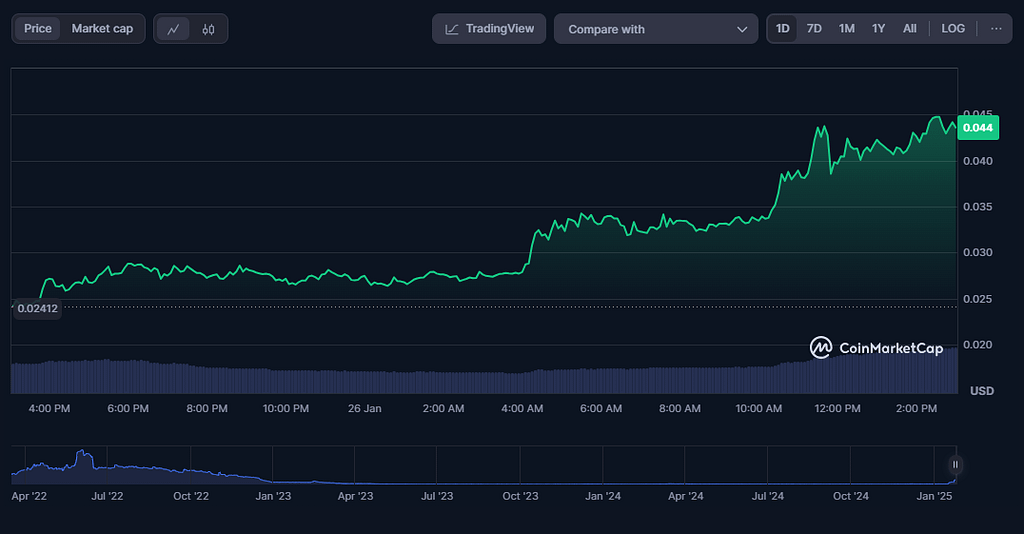
Task: Switch to Market cap view
Action: point(102,29)
